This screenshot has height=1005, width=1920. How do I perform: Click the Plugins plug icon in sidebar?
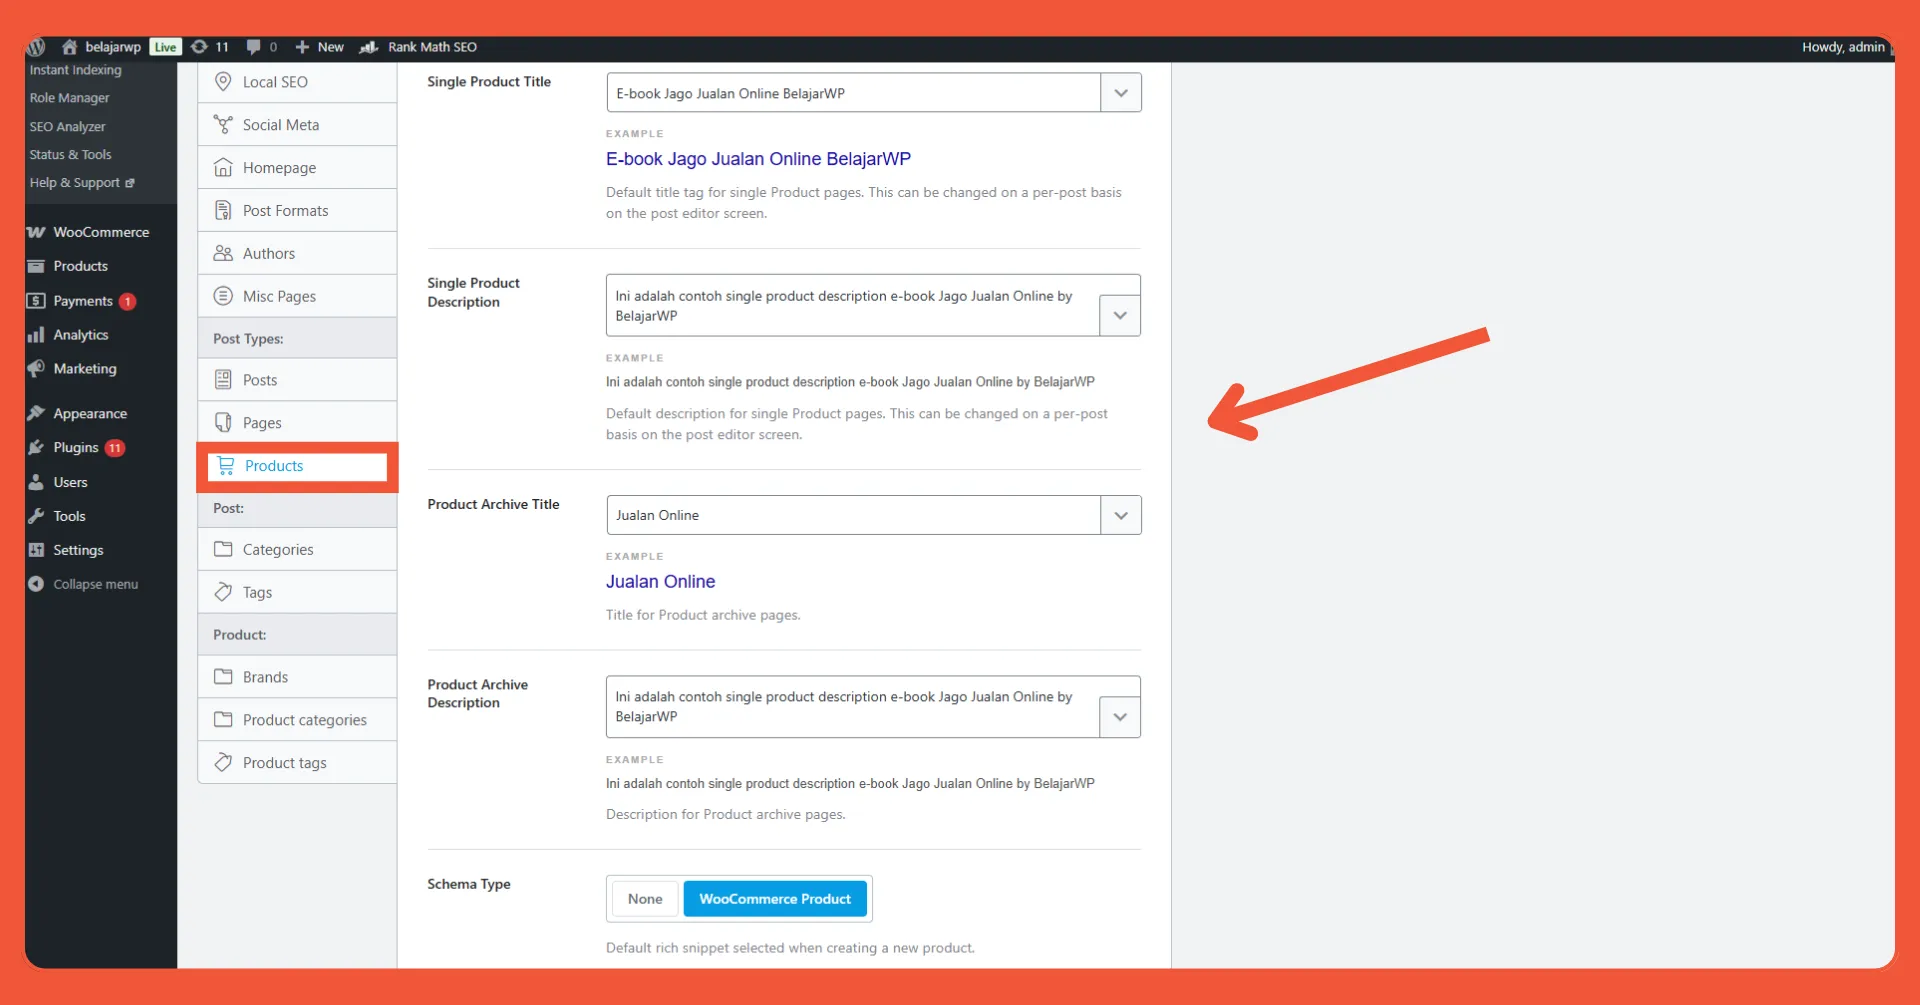point(36,447)
